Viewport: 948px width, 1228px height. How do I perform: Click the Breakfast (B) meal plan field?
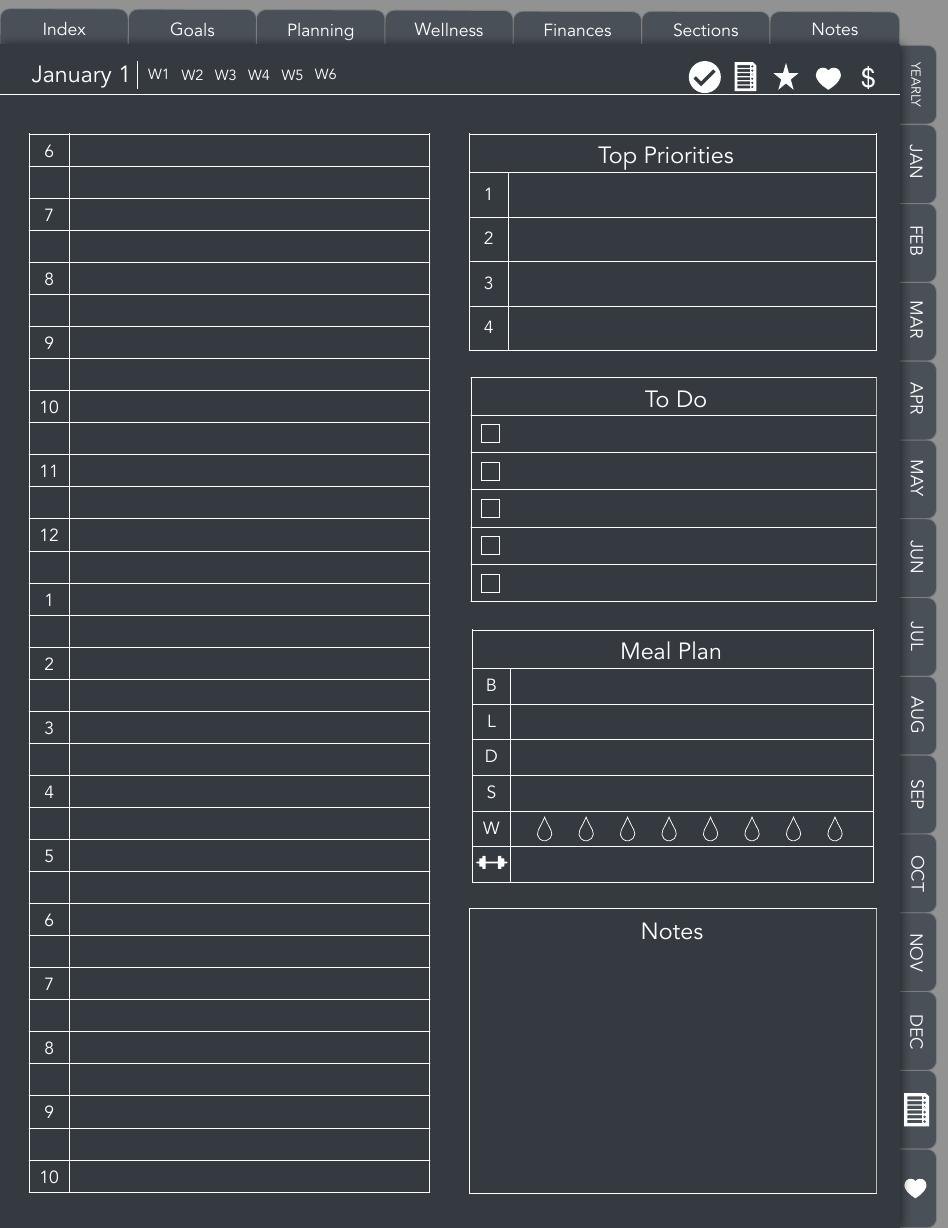coord(692,686)
